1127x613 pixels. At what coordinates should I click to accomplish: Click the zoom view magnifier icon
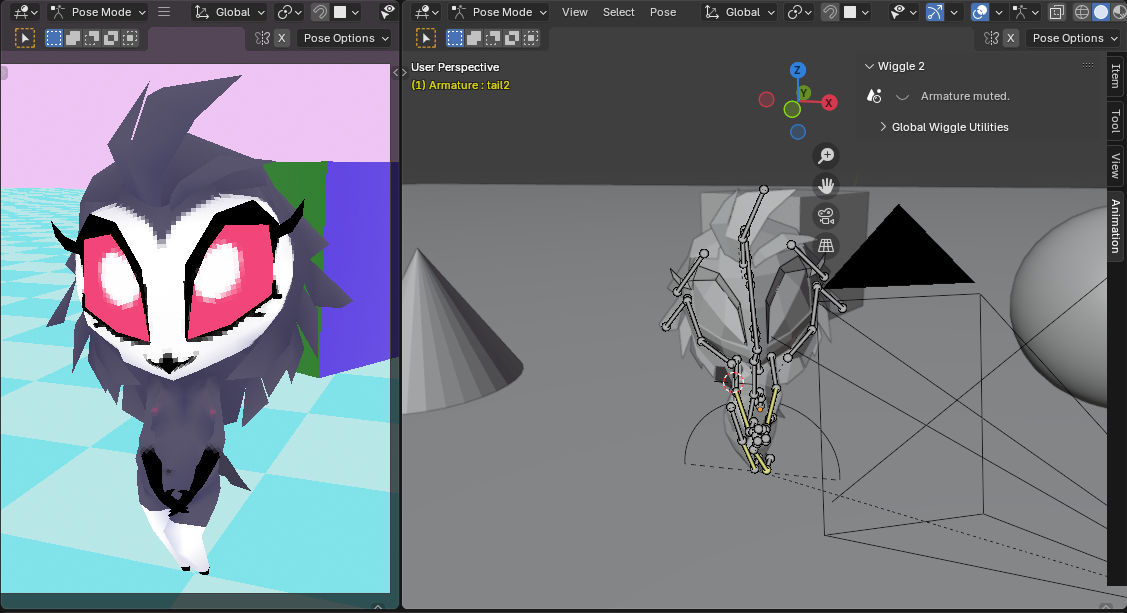[x=826, y=155]
